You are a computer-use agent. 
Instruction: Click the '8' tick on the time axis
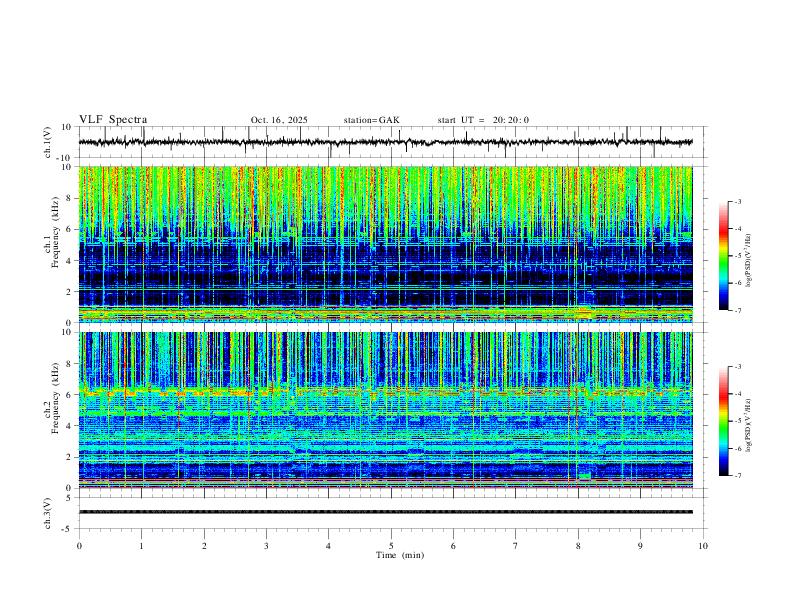pyautogui.click(x=578, y=546)
